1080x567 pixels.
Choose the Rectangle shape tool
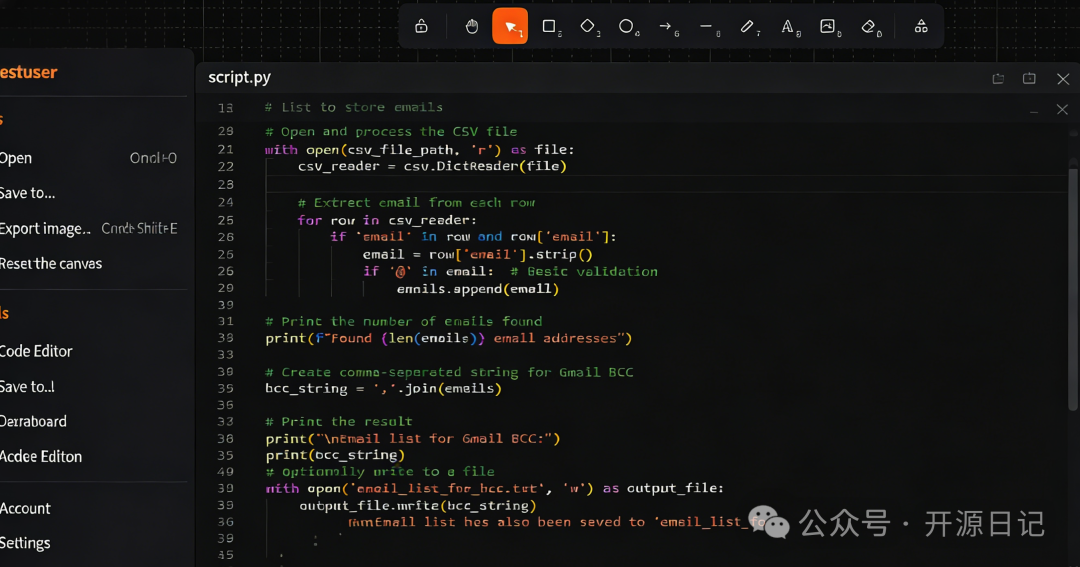549,27
